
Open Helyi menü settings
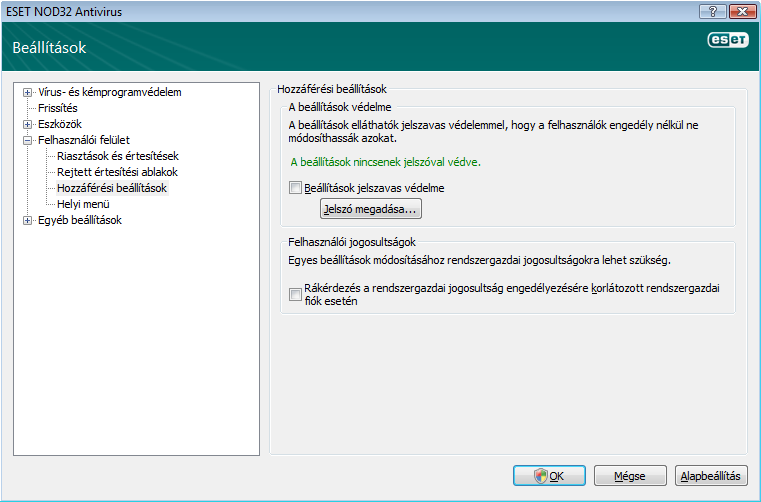(x=83, y=204)
